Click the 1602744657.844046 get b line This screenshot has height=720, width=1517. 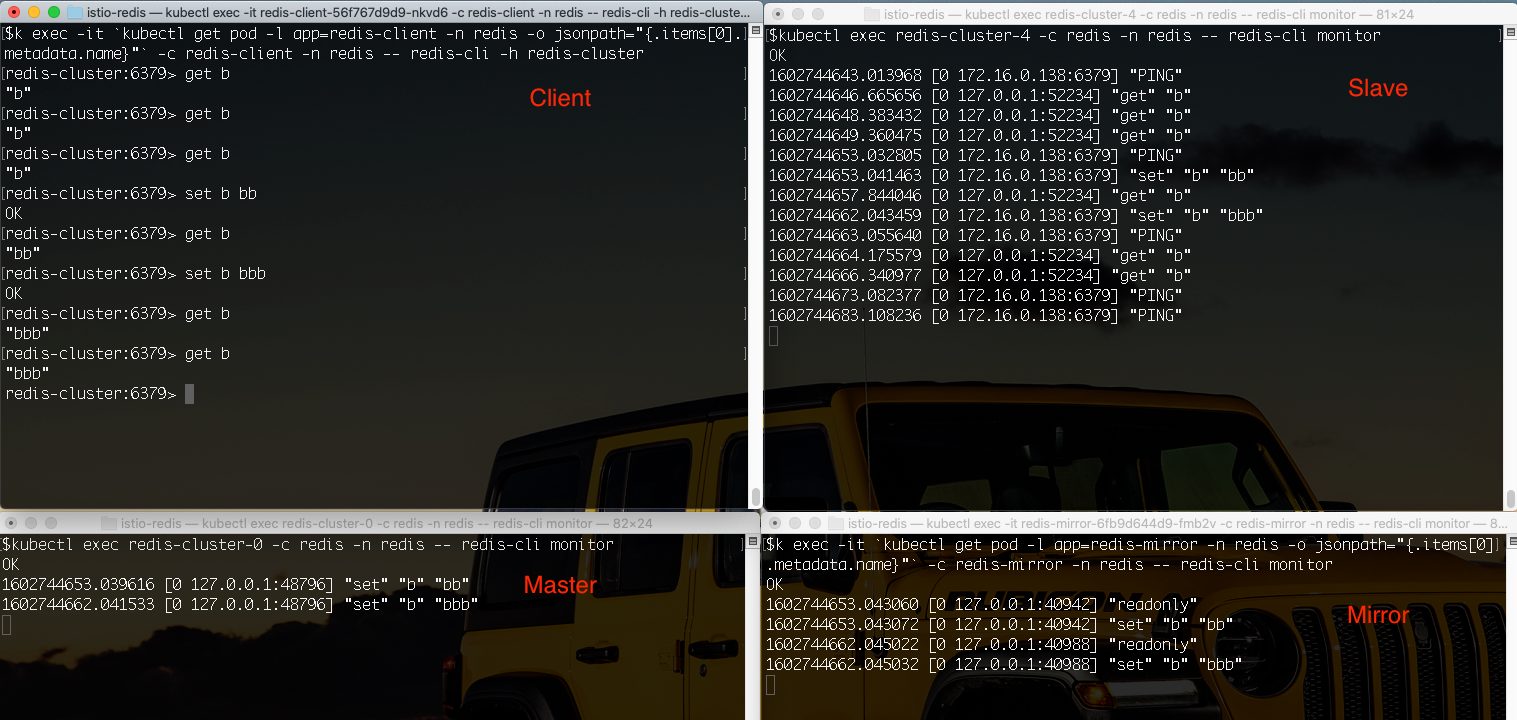[x=979, y=196]
